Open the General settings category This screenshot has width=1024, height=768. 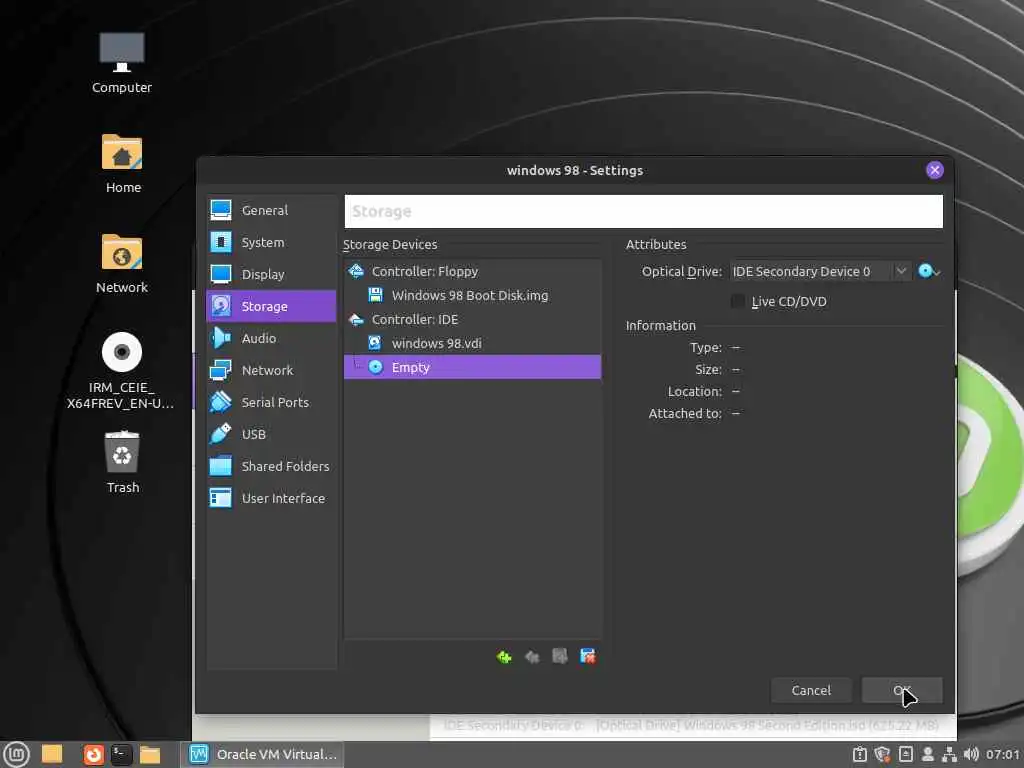coord(270,210)
